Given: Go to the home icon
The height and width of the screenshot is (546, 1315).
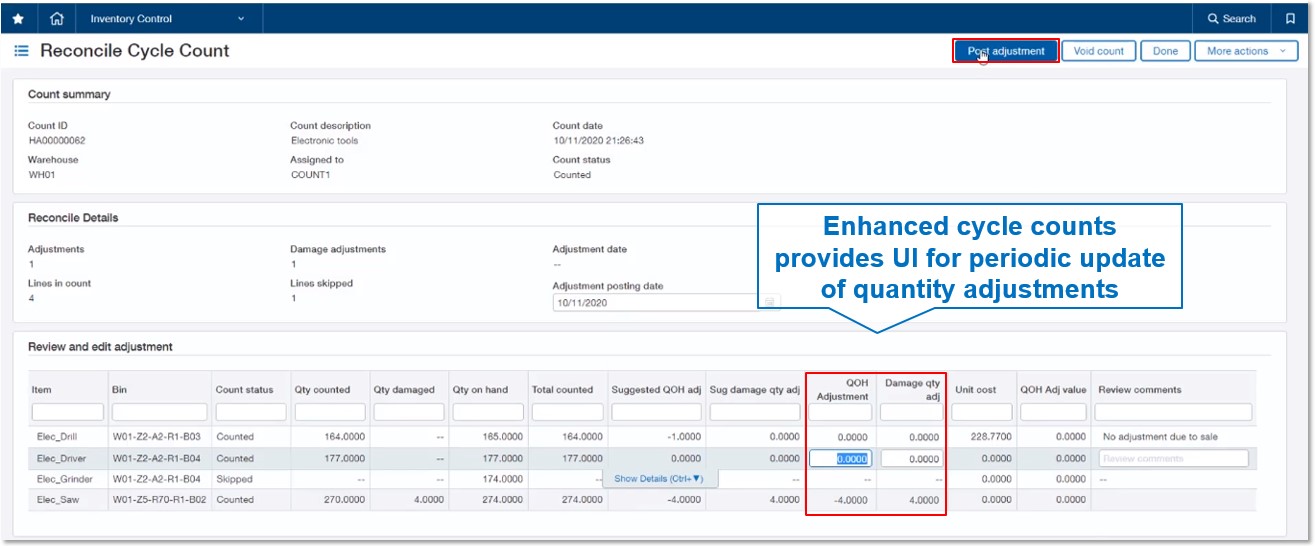Looking at the screenshot, I should pyautogui.click(x=56, y=19).
